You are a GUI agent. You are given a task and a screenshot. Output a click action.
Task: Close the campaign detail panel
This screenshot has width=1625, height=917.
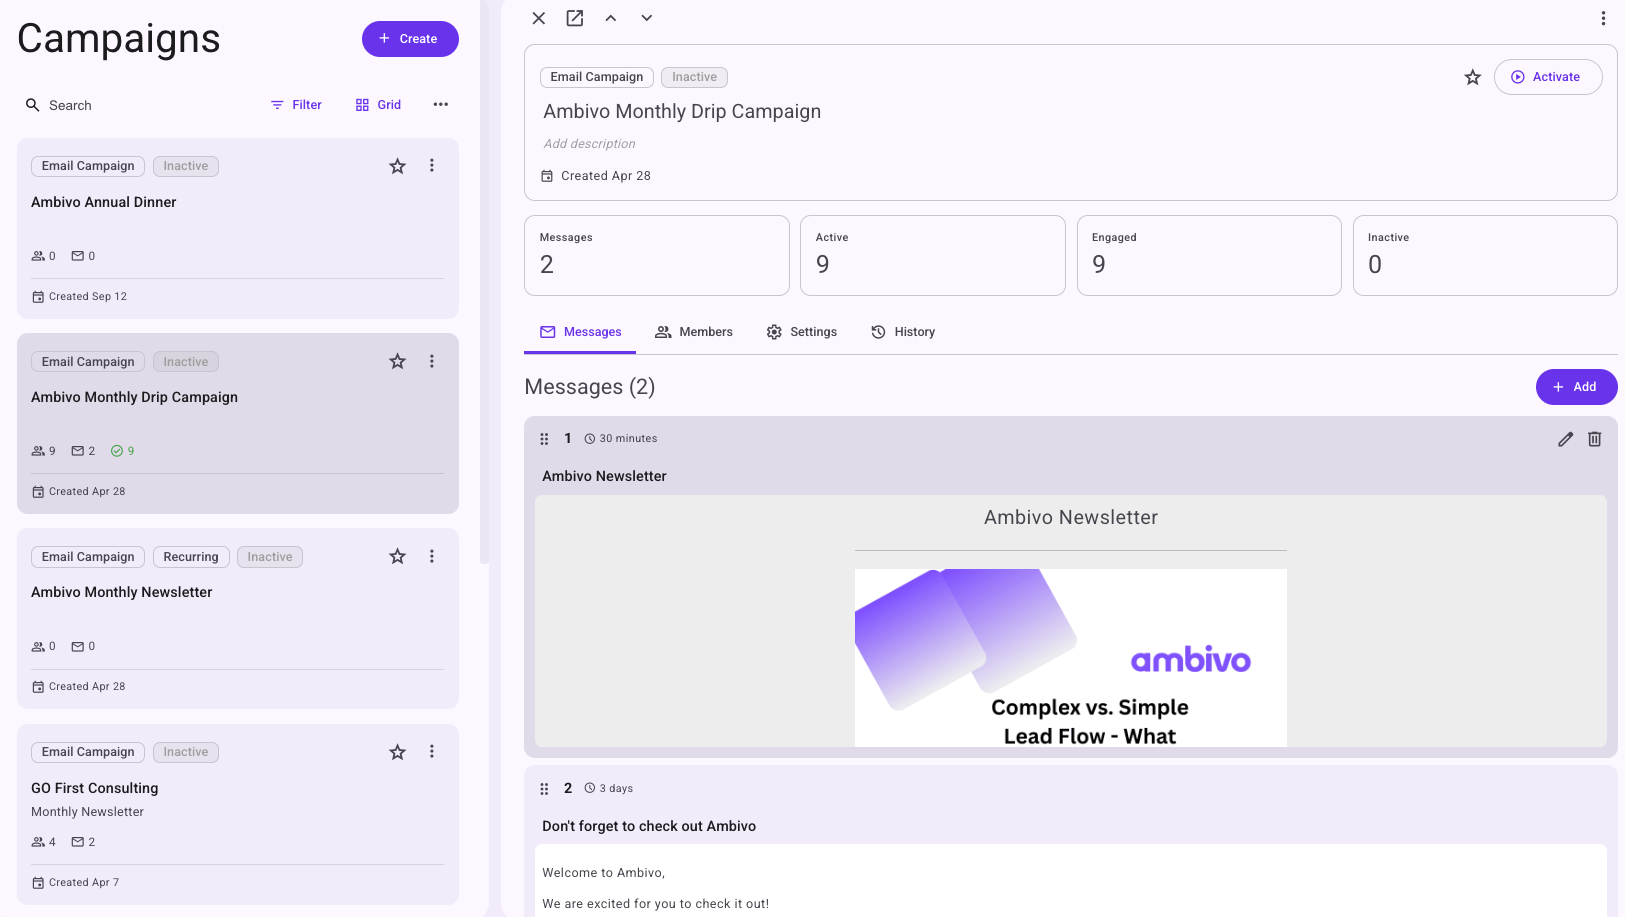coord(538,18)
